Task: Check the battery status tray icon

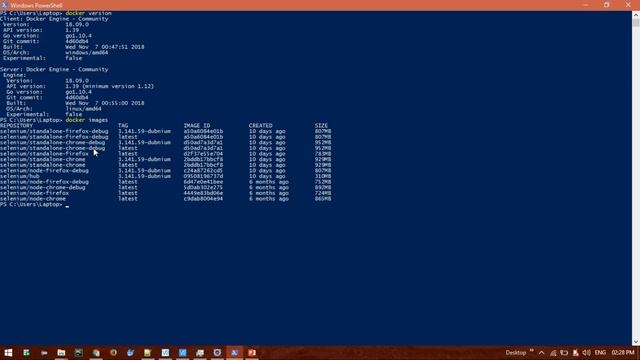Action: tap(564, 353)
